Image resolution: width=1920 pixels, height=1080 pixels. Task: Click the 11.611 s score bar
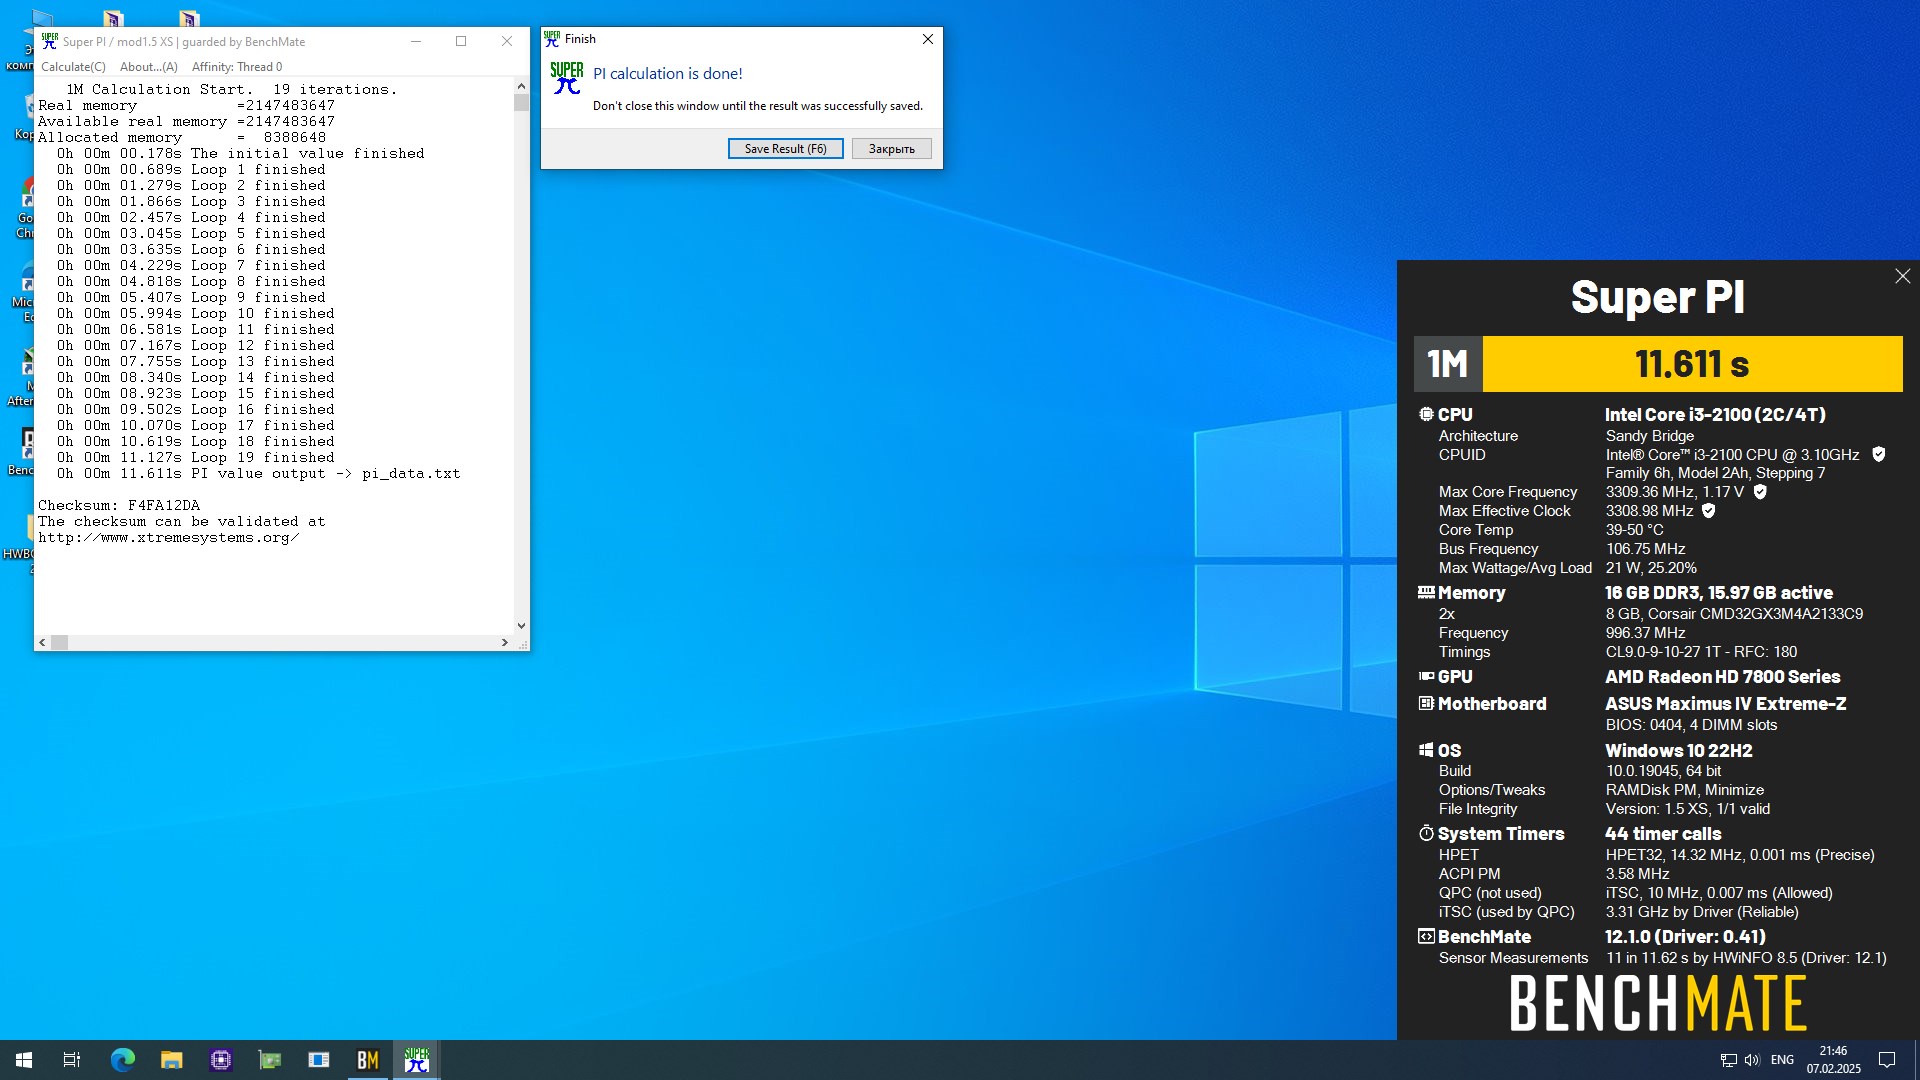(1692, 364)
